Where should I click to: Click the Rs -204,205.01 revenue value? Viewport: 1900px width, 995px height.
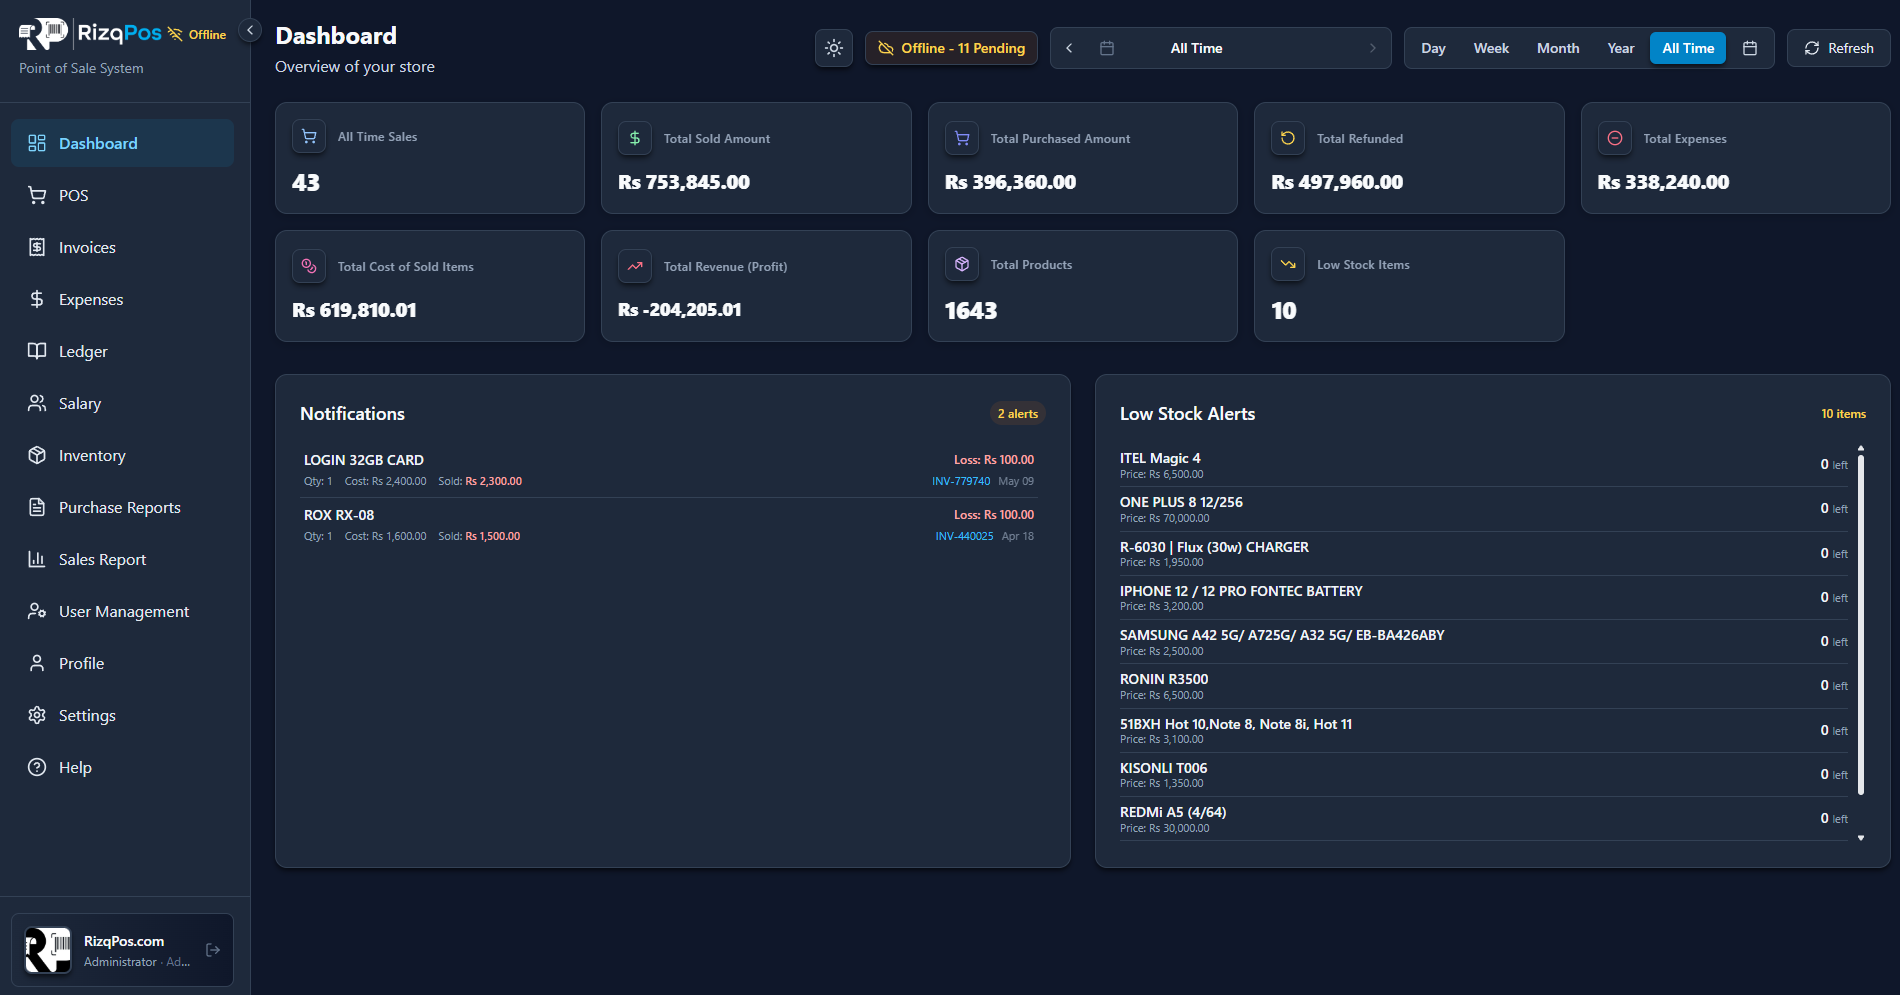coord(680,310)
